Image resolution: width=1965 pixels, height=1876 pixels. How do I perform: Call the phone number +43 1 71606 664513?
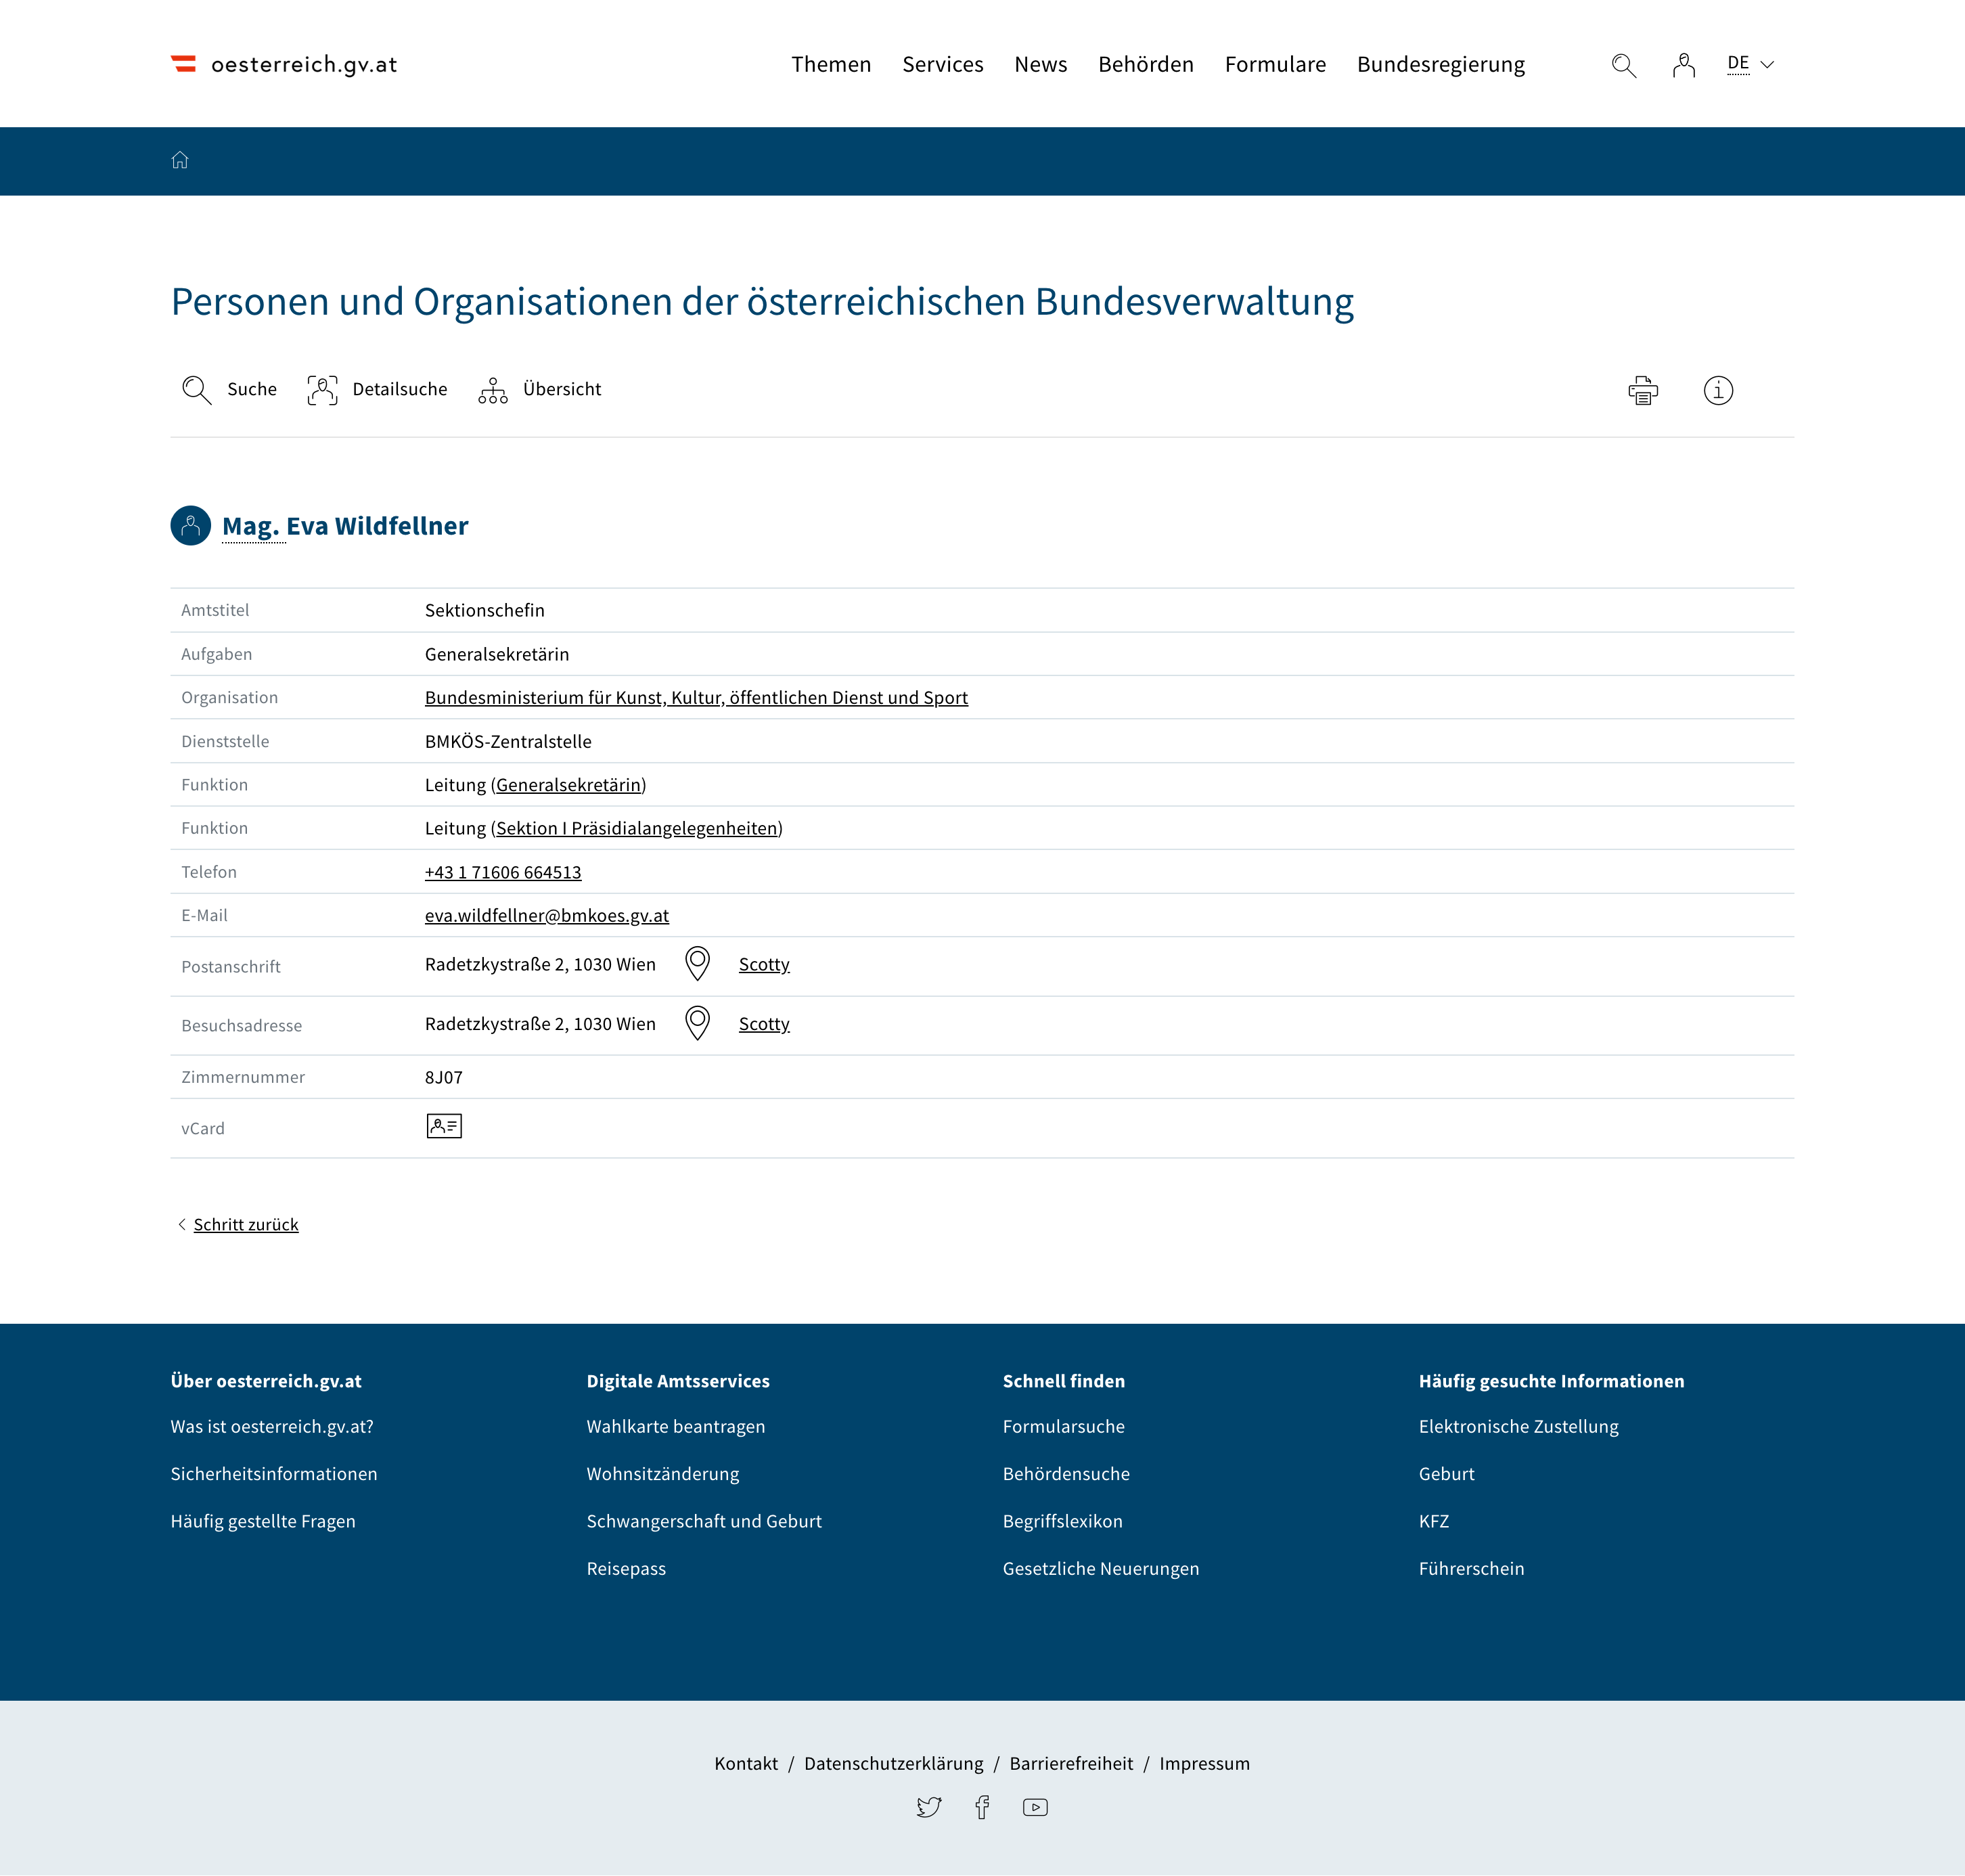point(503,872)
